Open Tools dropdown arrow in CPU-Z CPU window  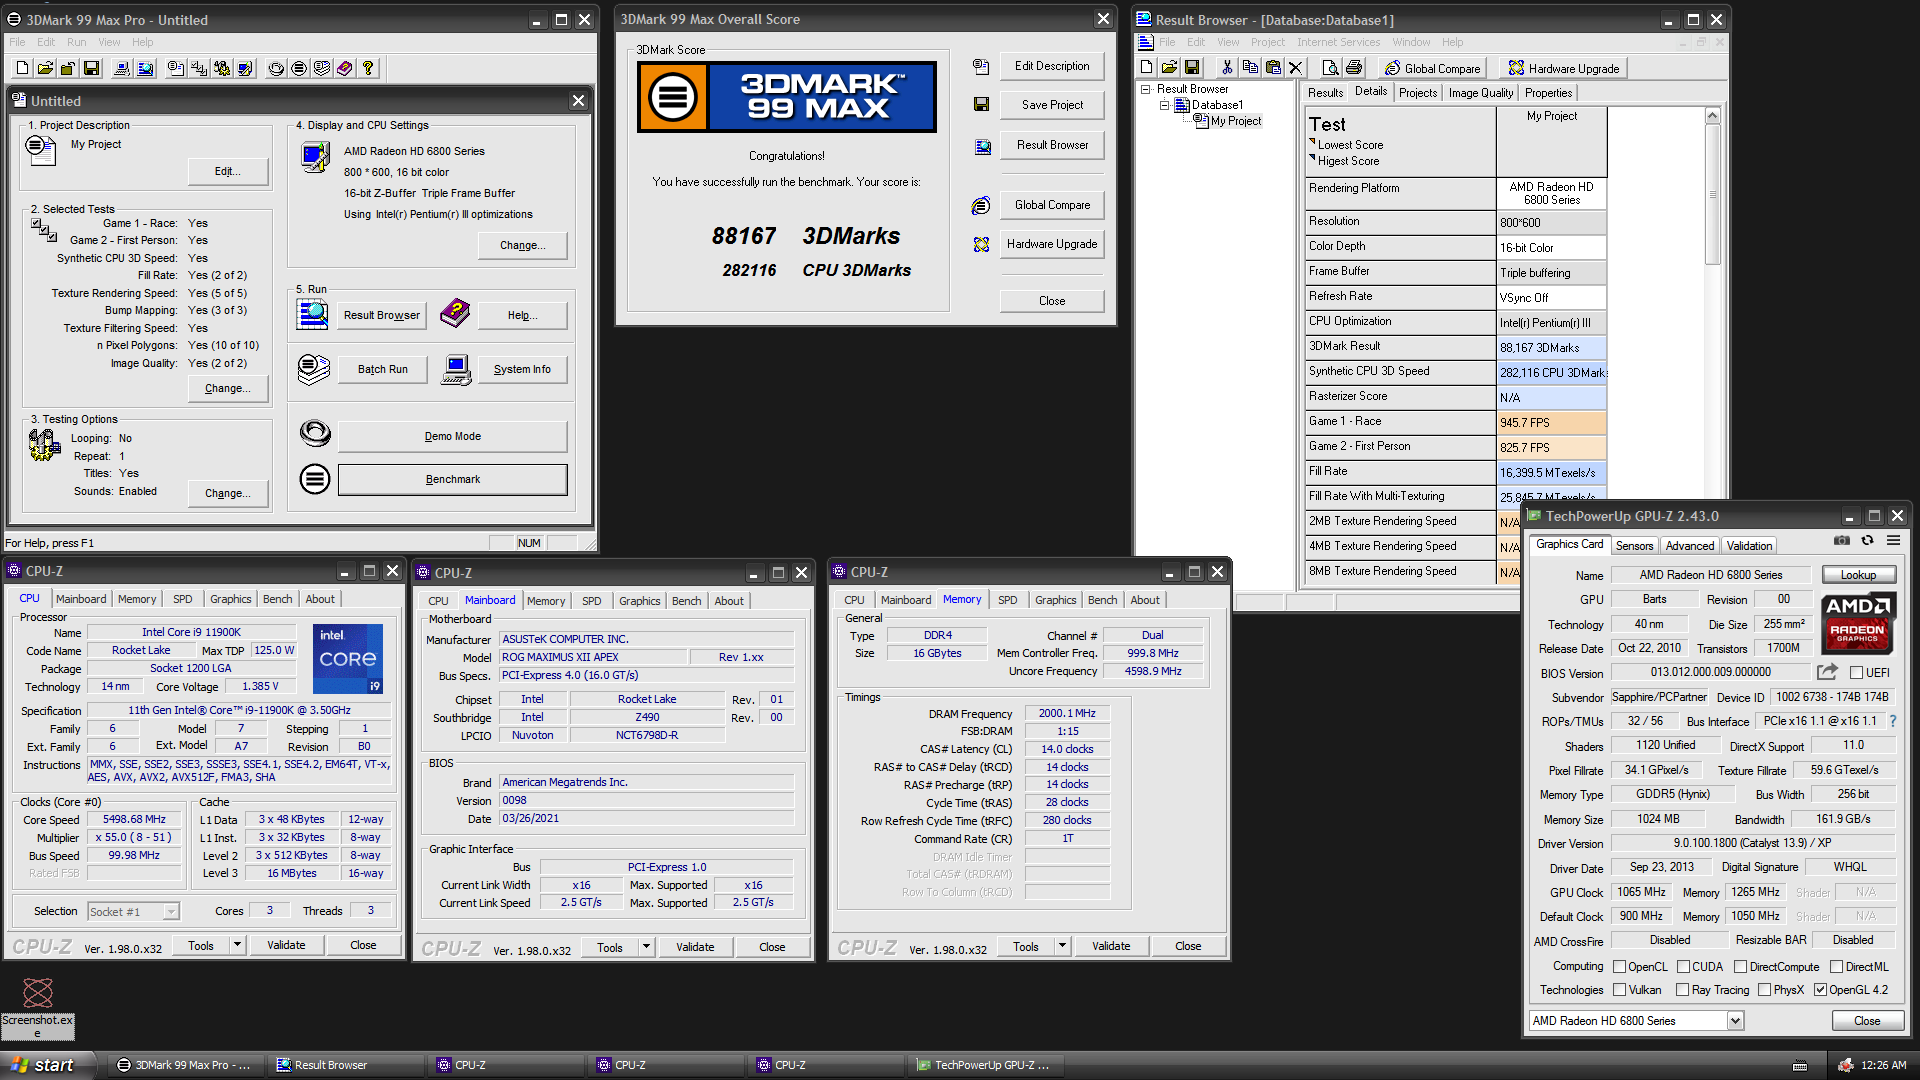237,945
